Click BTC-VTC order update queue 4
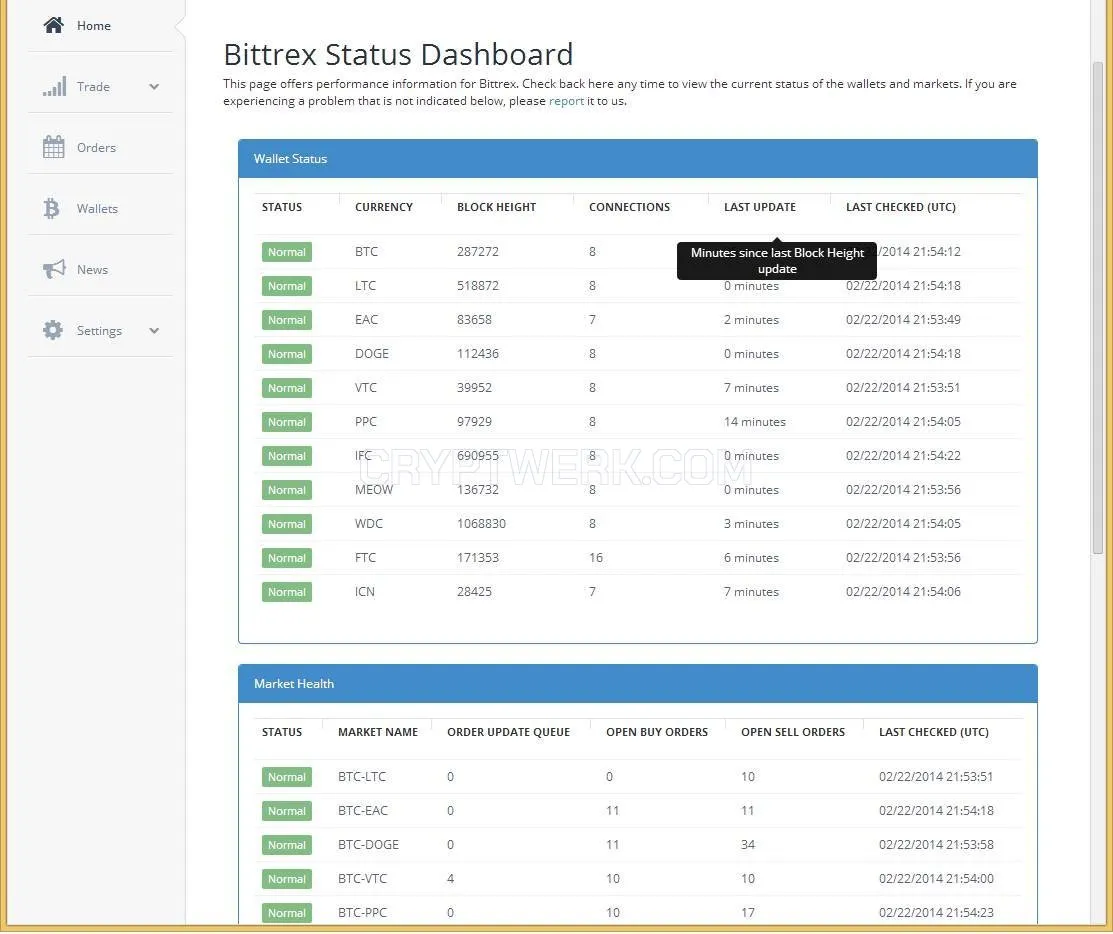 pyautogui.click(x=450, y=879)
